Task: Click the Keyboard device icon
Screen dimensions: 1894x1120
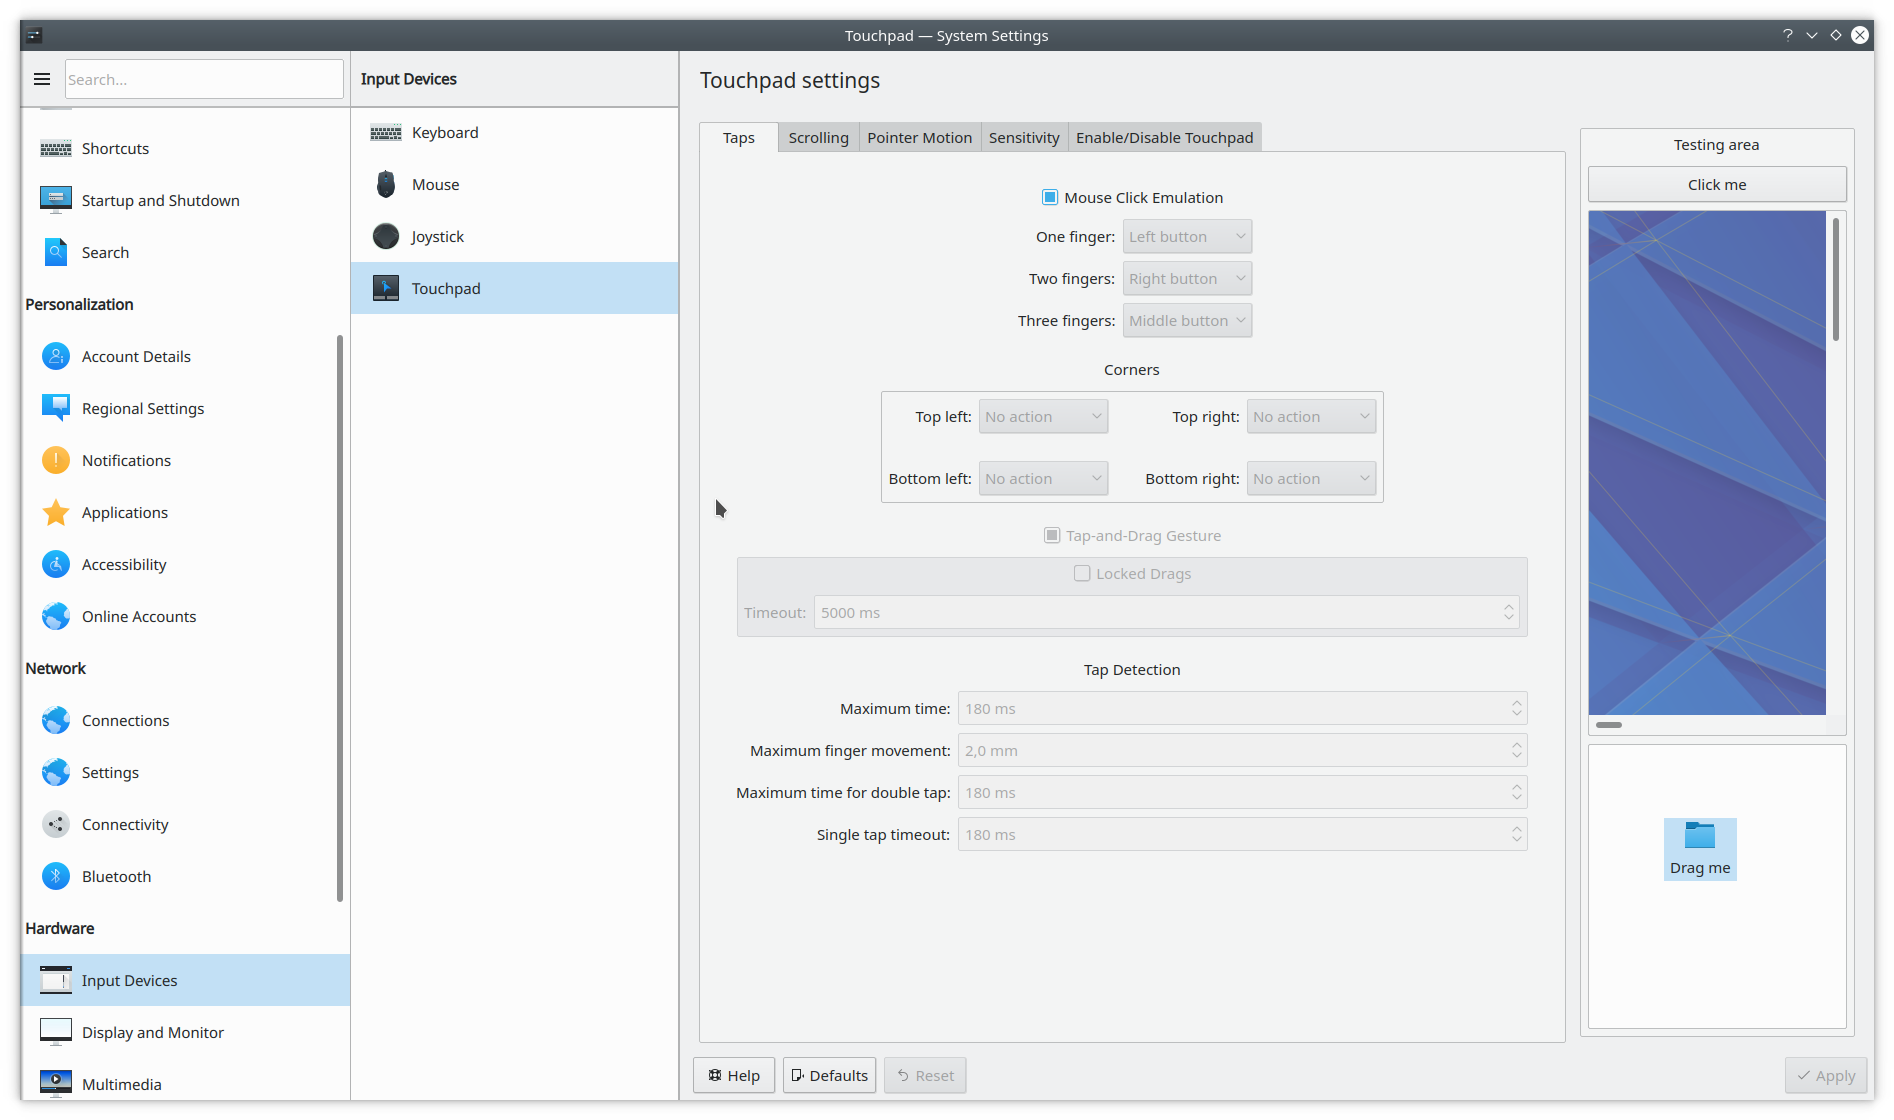Action: click(x=386, y=132)
